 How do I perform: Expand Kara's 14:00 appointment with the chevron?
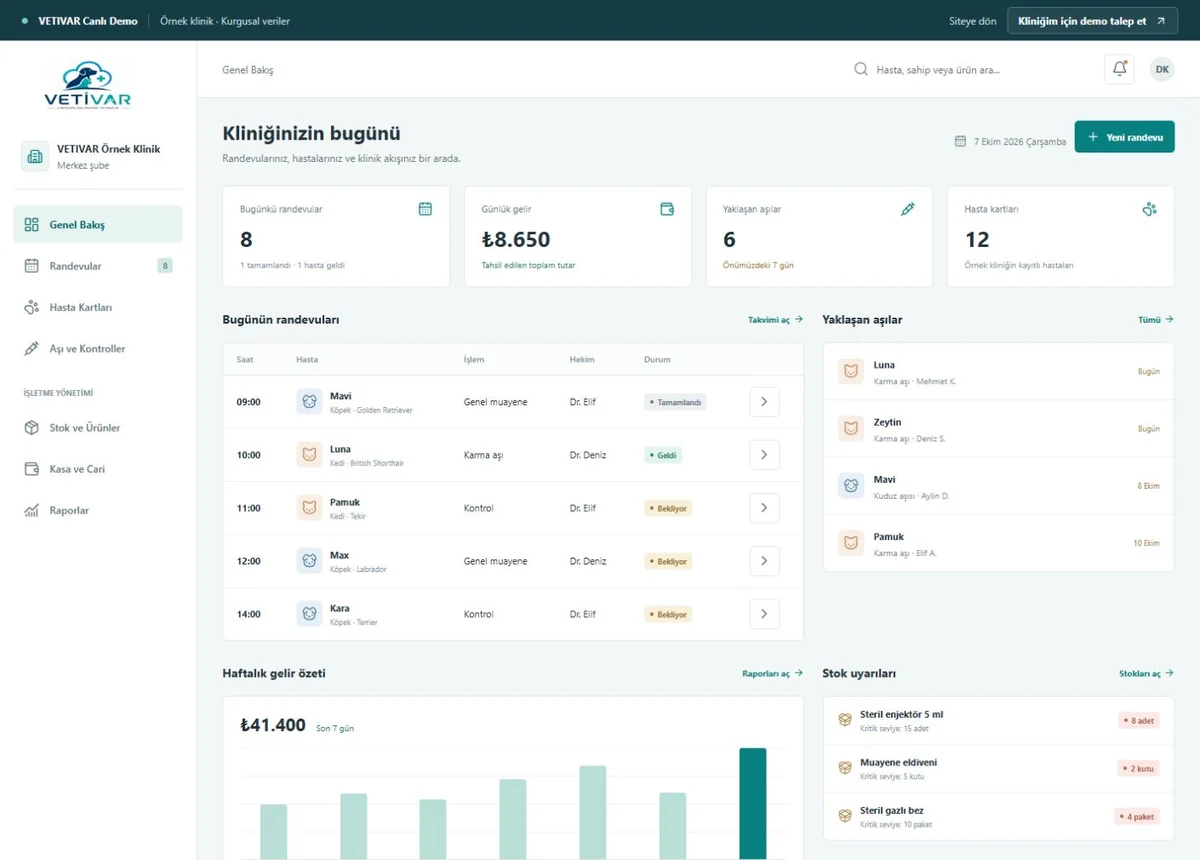(764, 614)
